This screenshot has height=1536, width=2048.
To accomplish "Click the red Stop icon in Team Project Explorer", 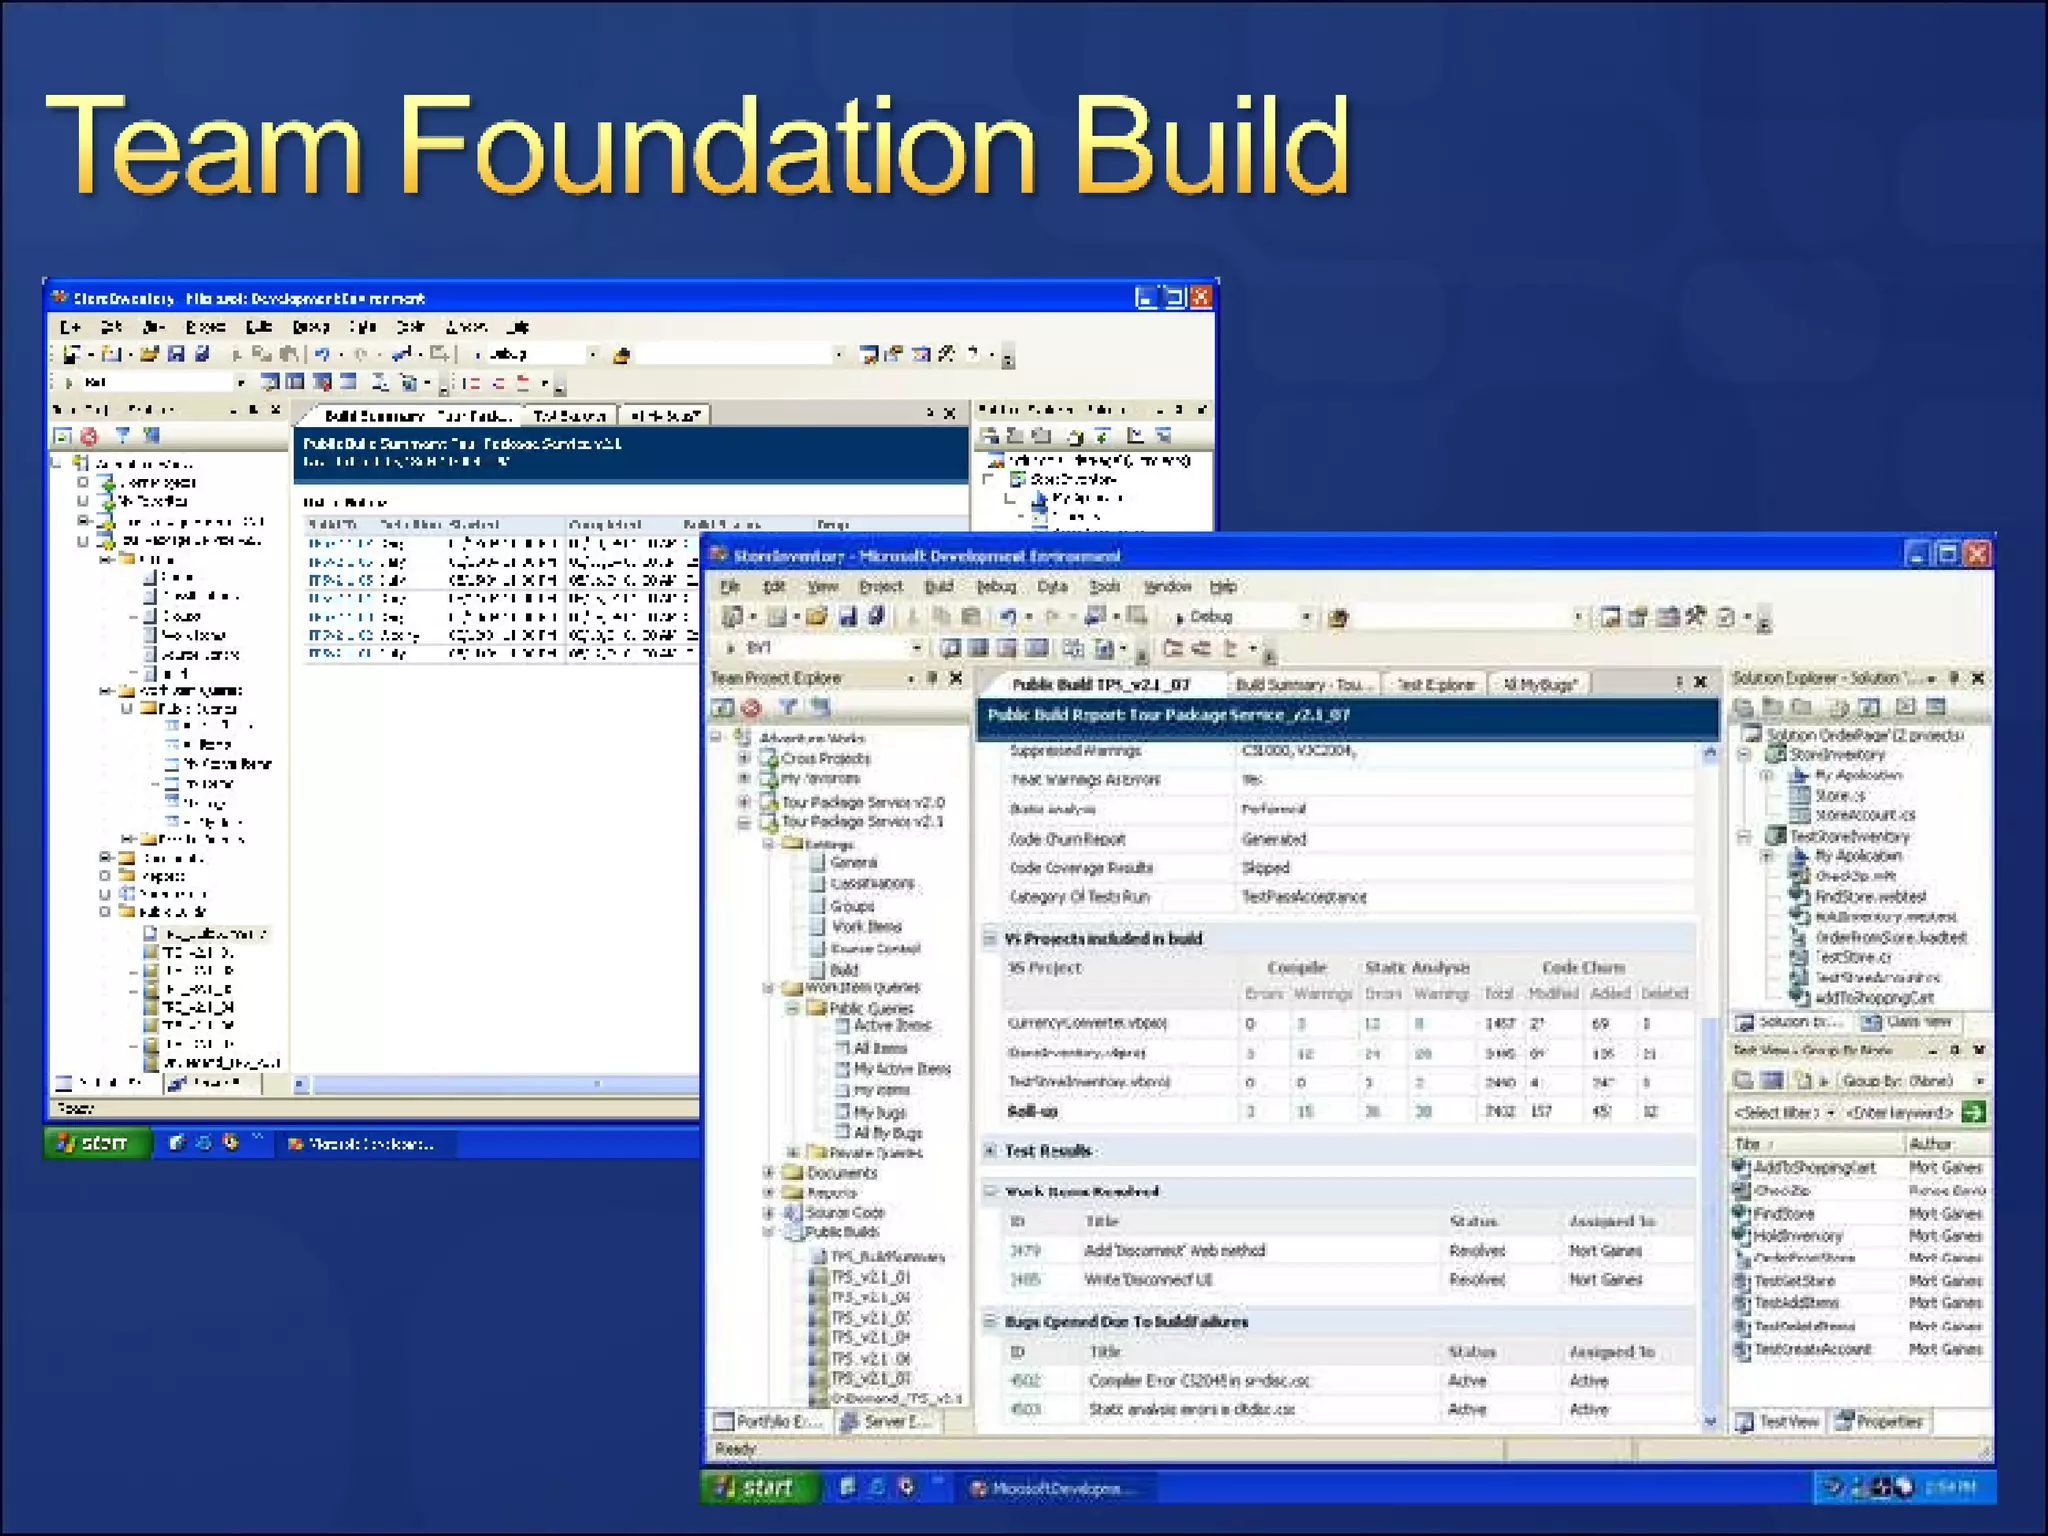I will coord(752,708).
